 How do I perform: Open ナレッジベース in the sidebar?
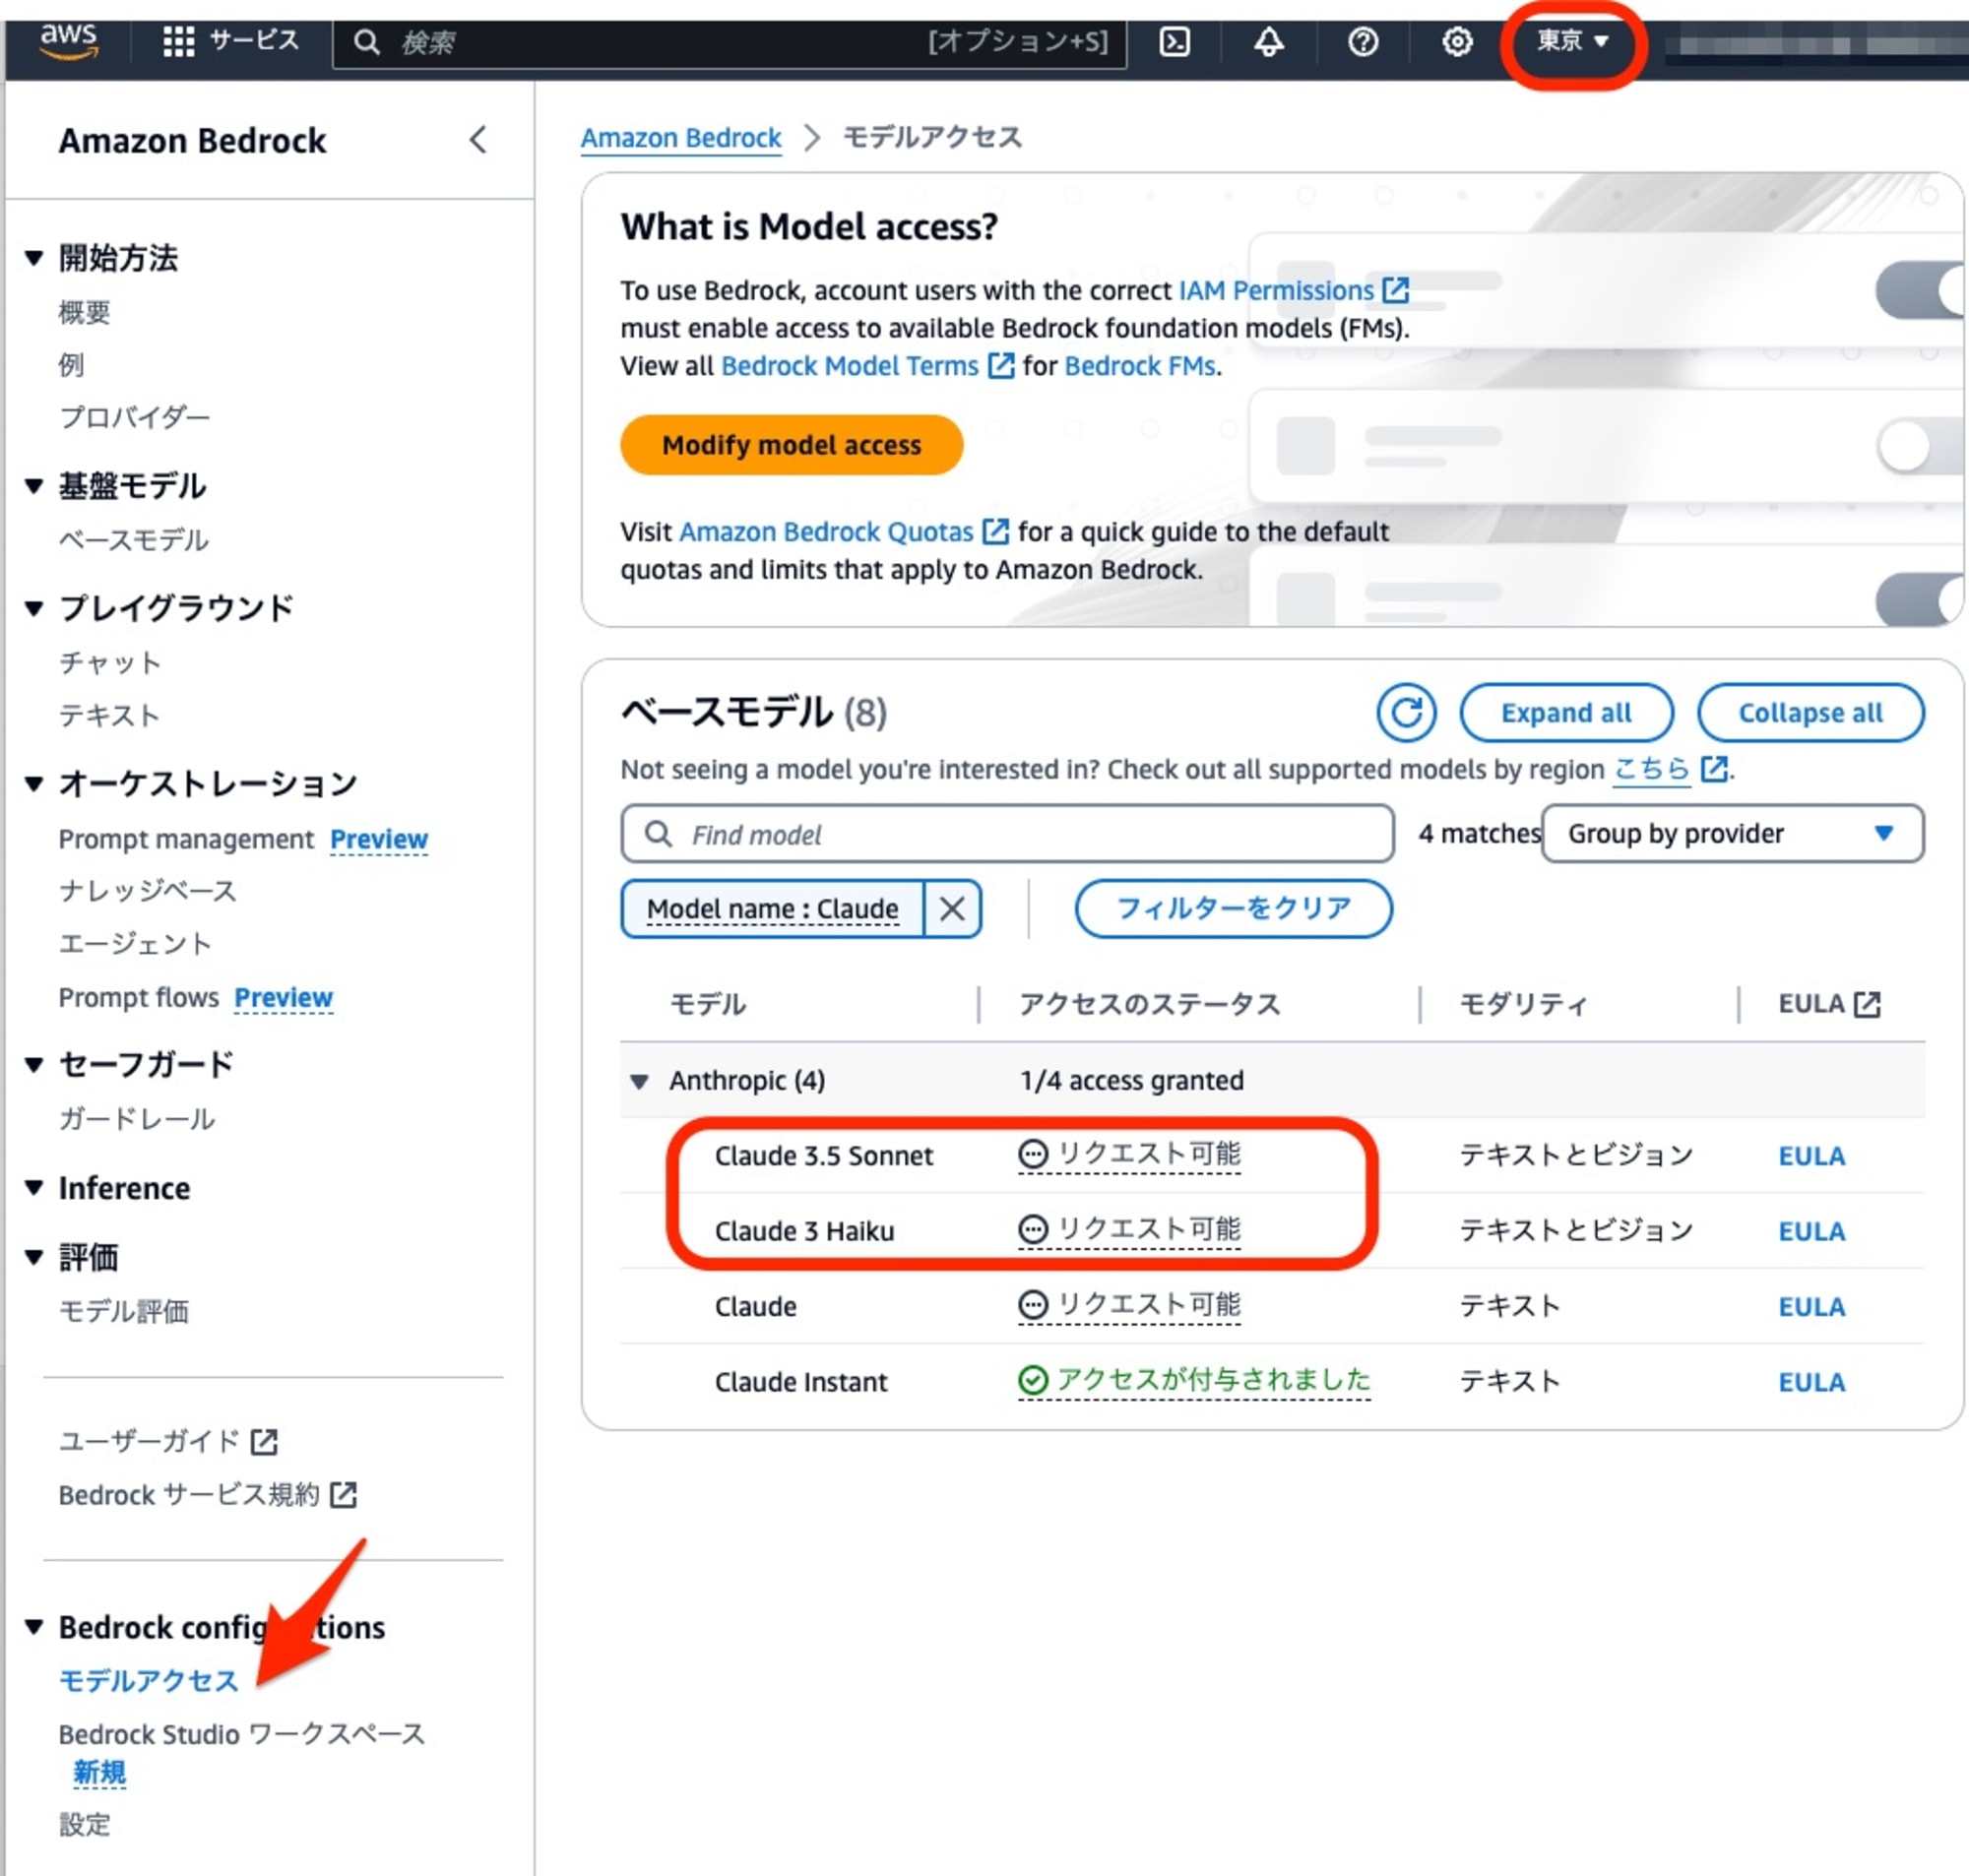(147, 890)
